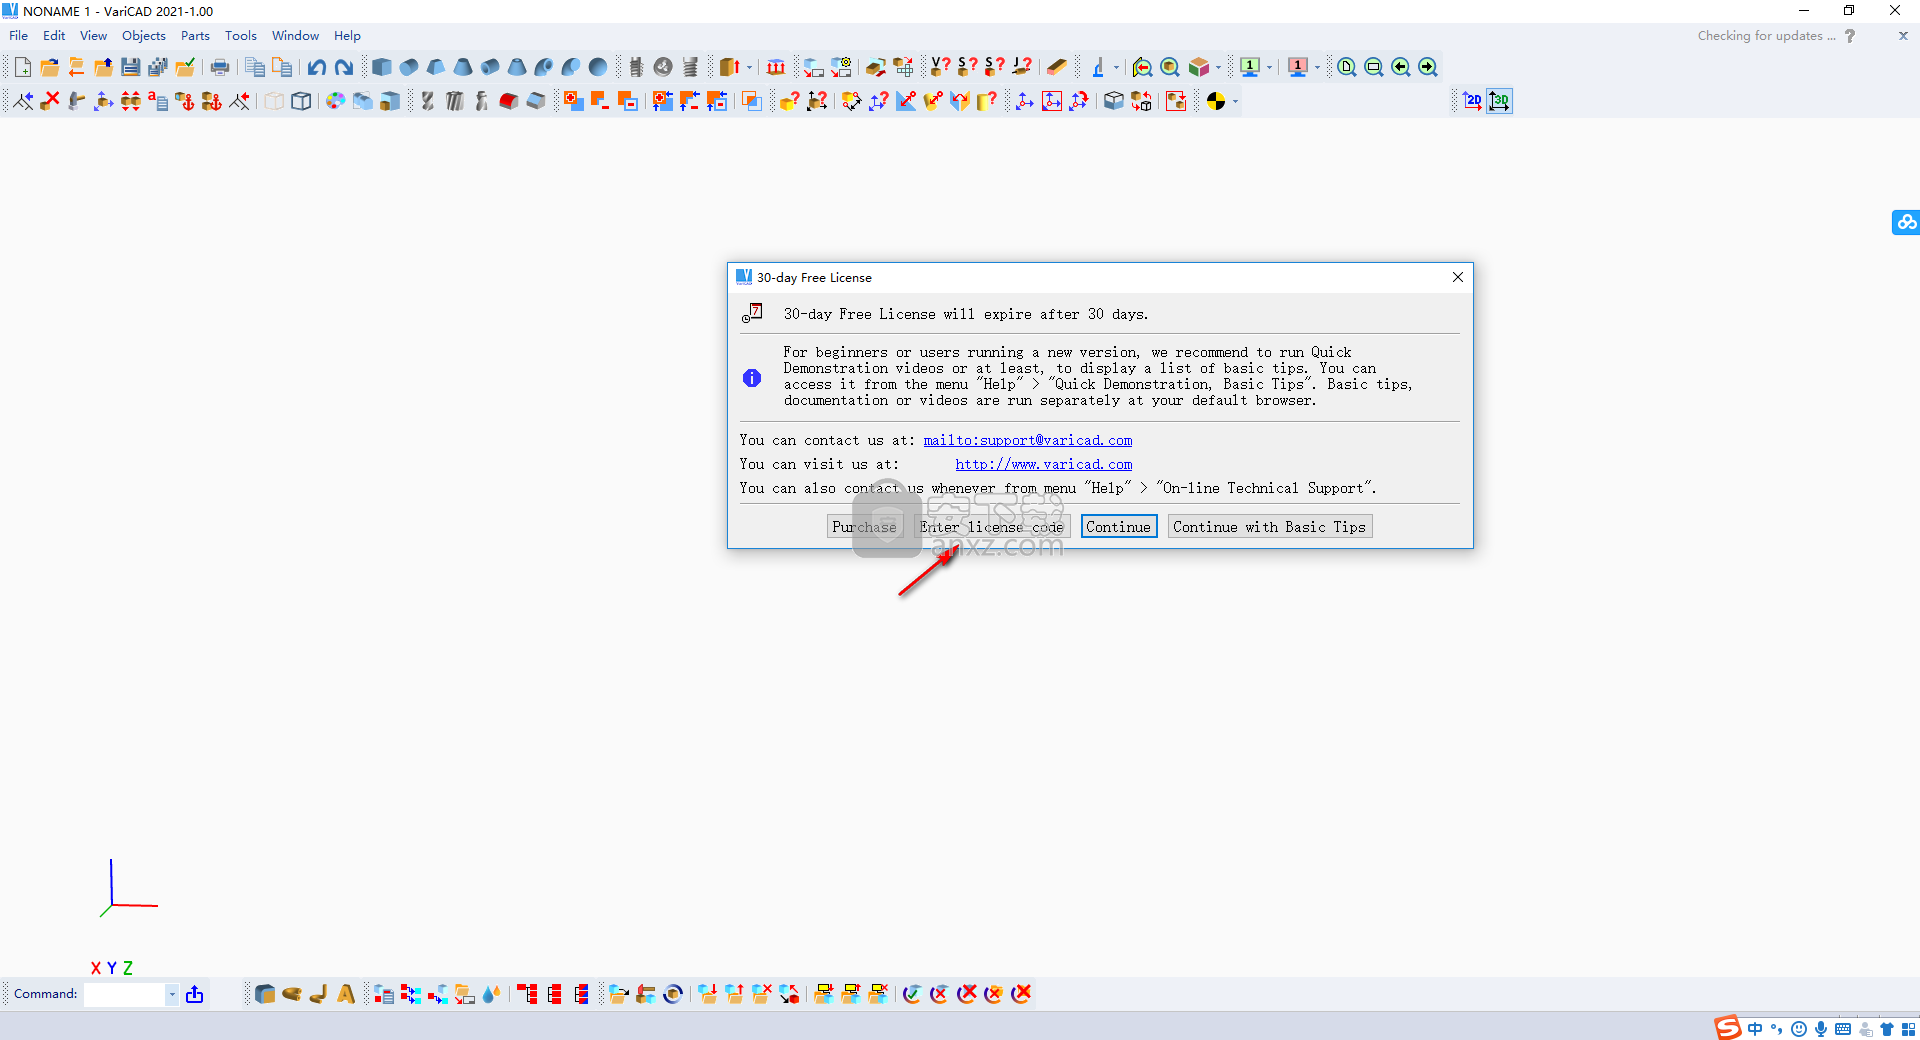1920x1040 pixels.
Task: Expand the shaded cube view dropdown arrow
Action: pos(1218,67)
